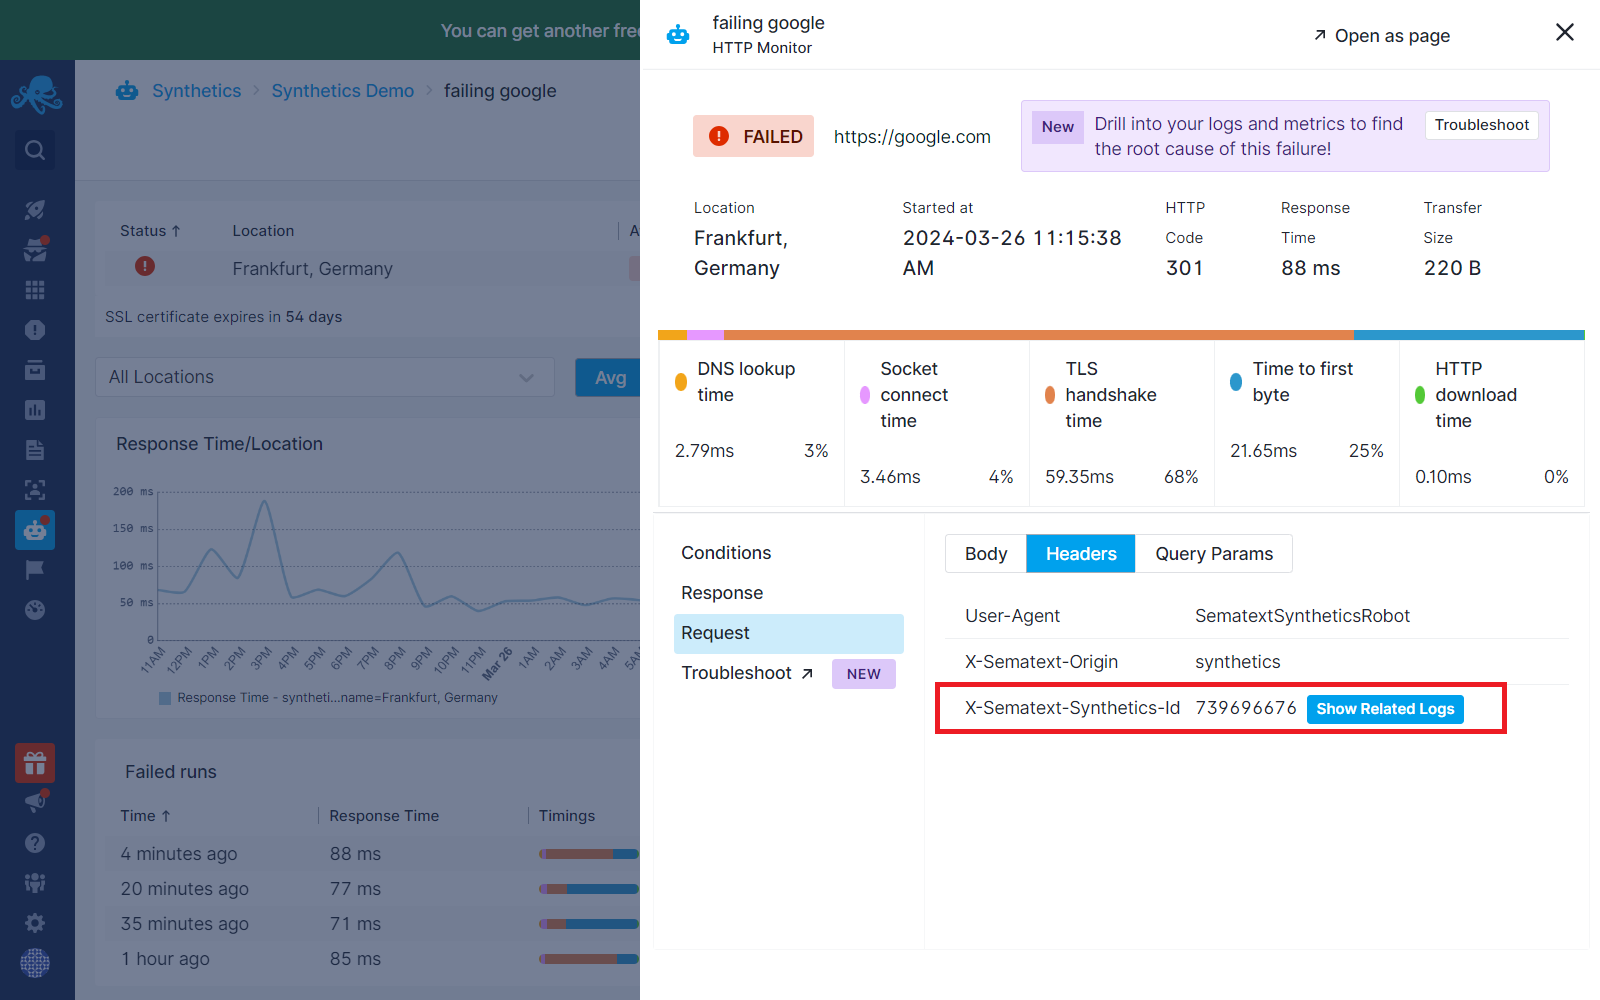Open the search icon in sidebar
The height and width of the screenshot is (1000, 1600).
[35, 150]
